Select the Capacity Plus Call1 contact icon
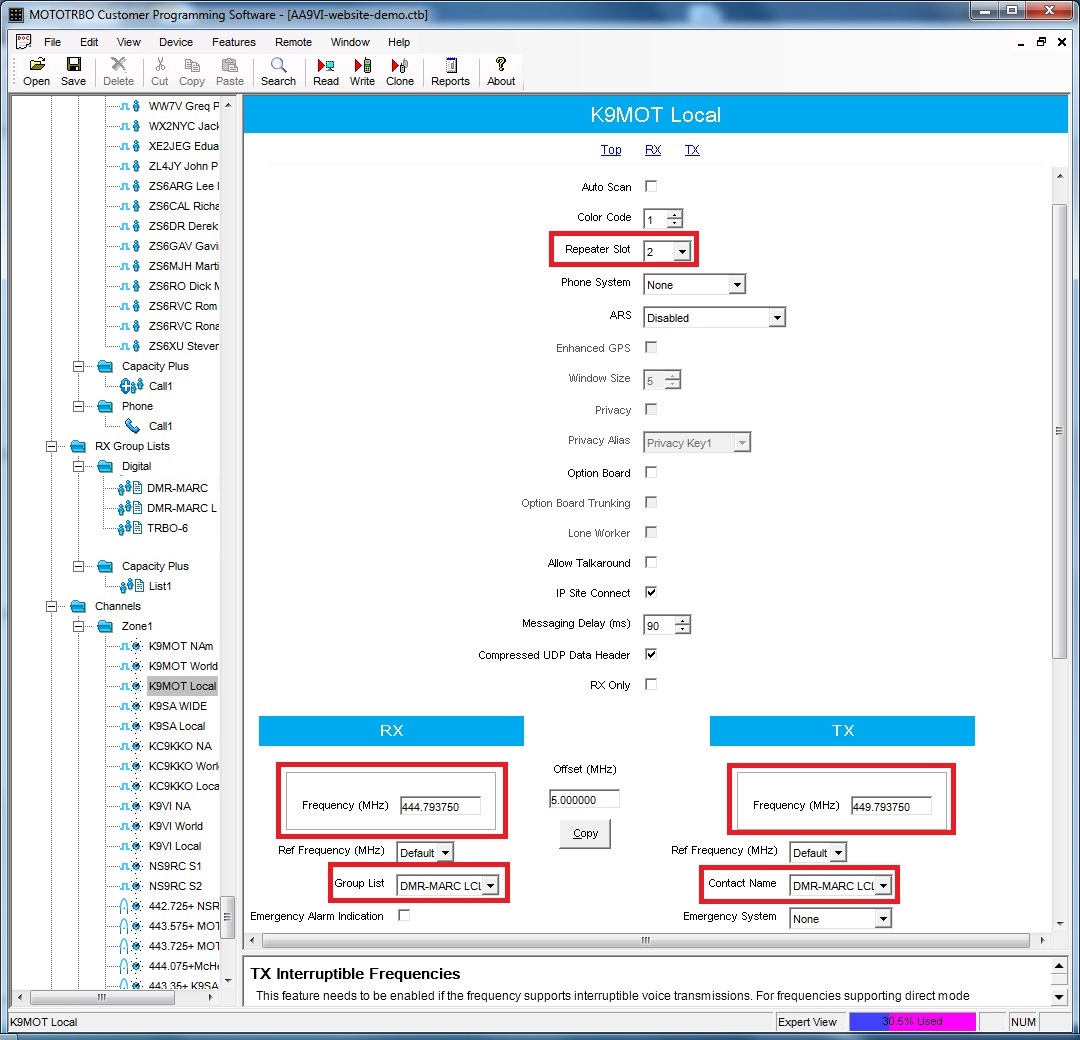1080x1040 pixels. coord(132,386)
